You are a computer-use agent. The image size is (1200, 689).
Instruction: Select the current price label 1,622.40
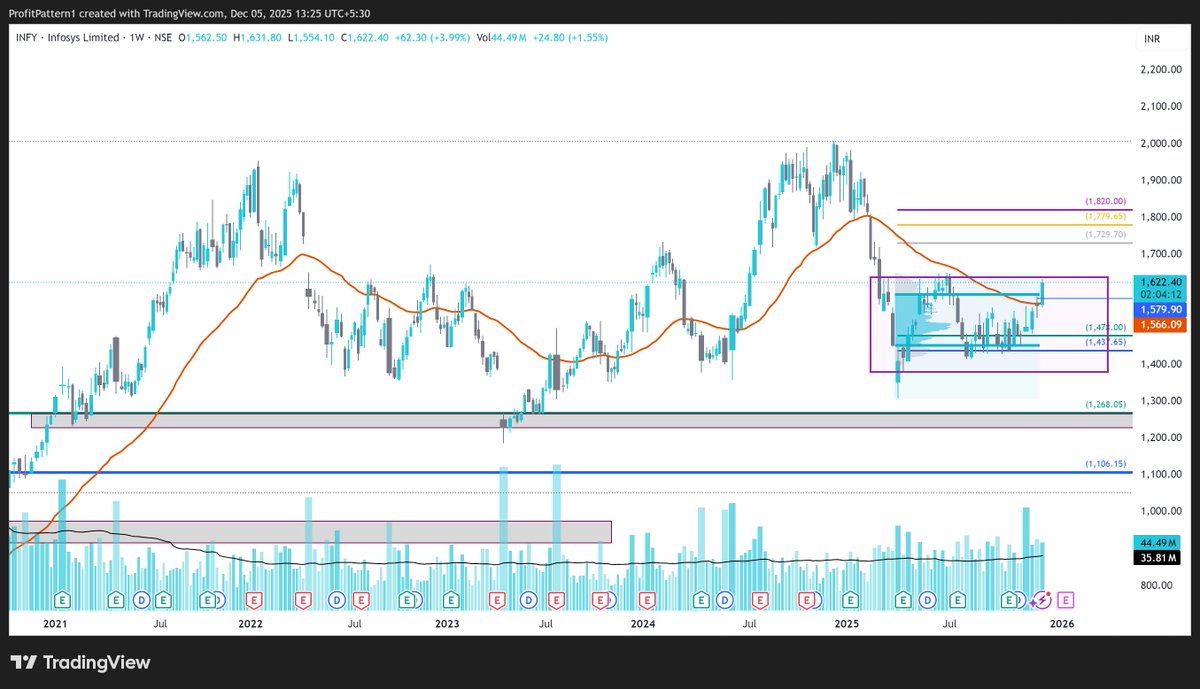click(x=1162, y=282)
